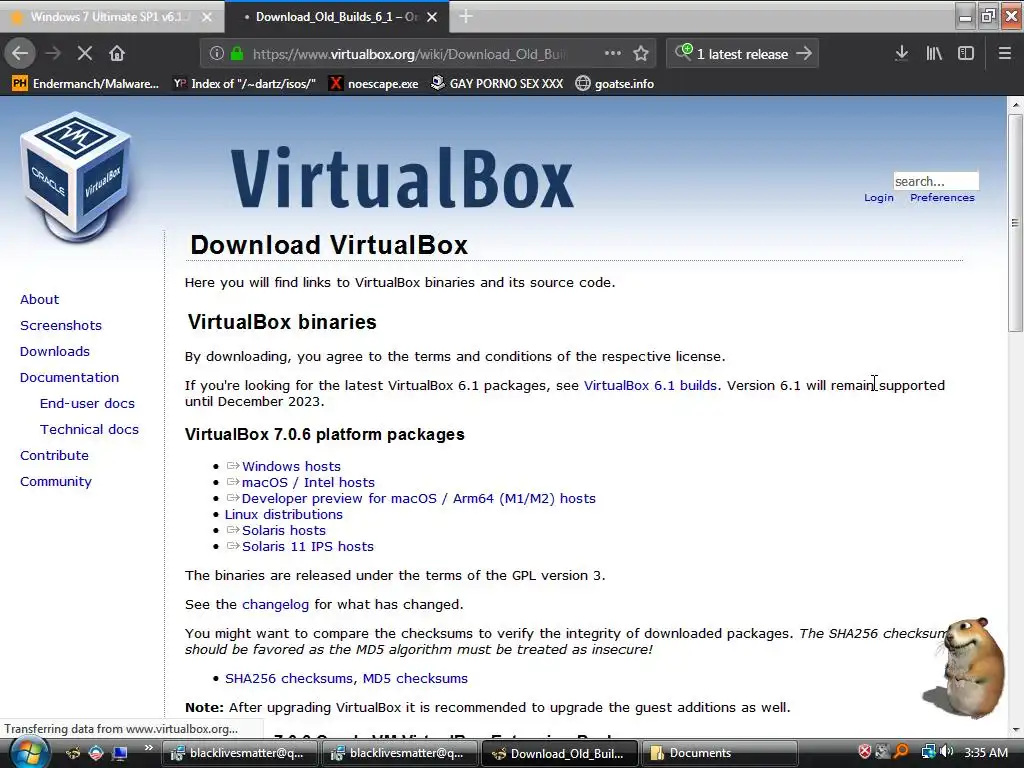The image size is (1024, 768).
Task: Click the green padlock security icon
Action: [237, 54]
